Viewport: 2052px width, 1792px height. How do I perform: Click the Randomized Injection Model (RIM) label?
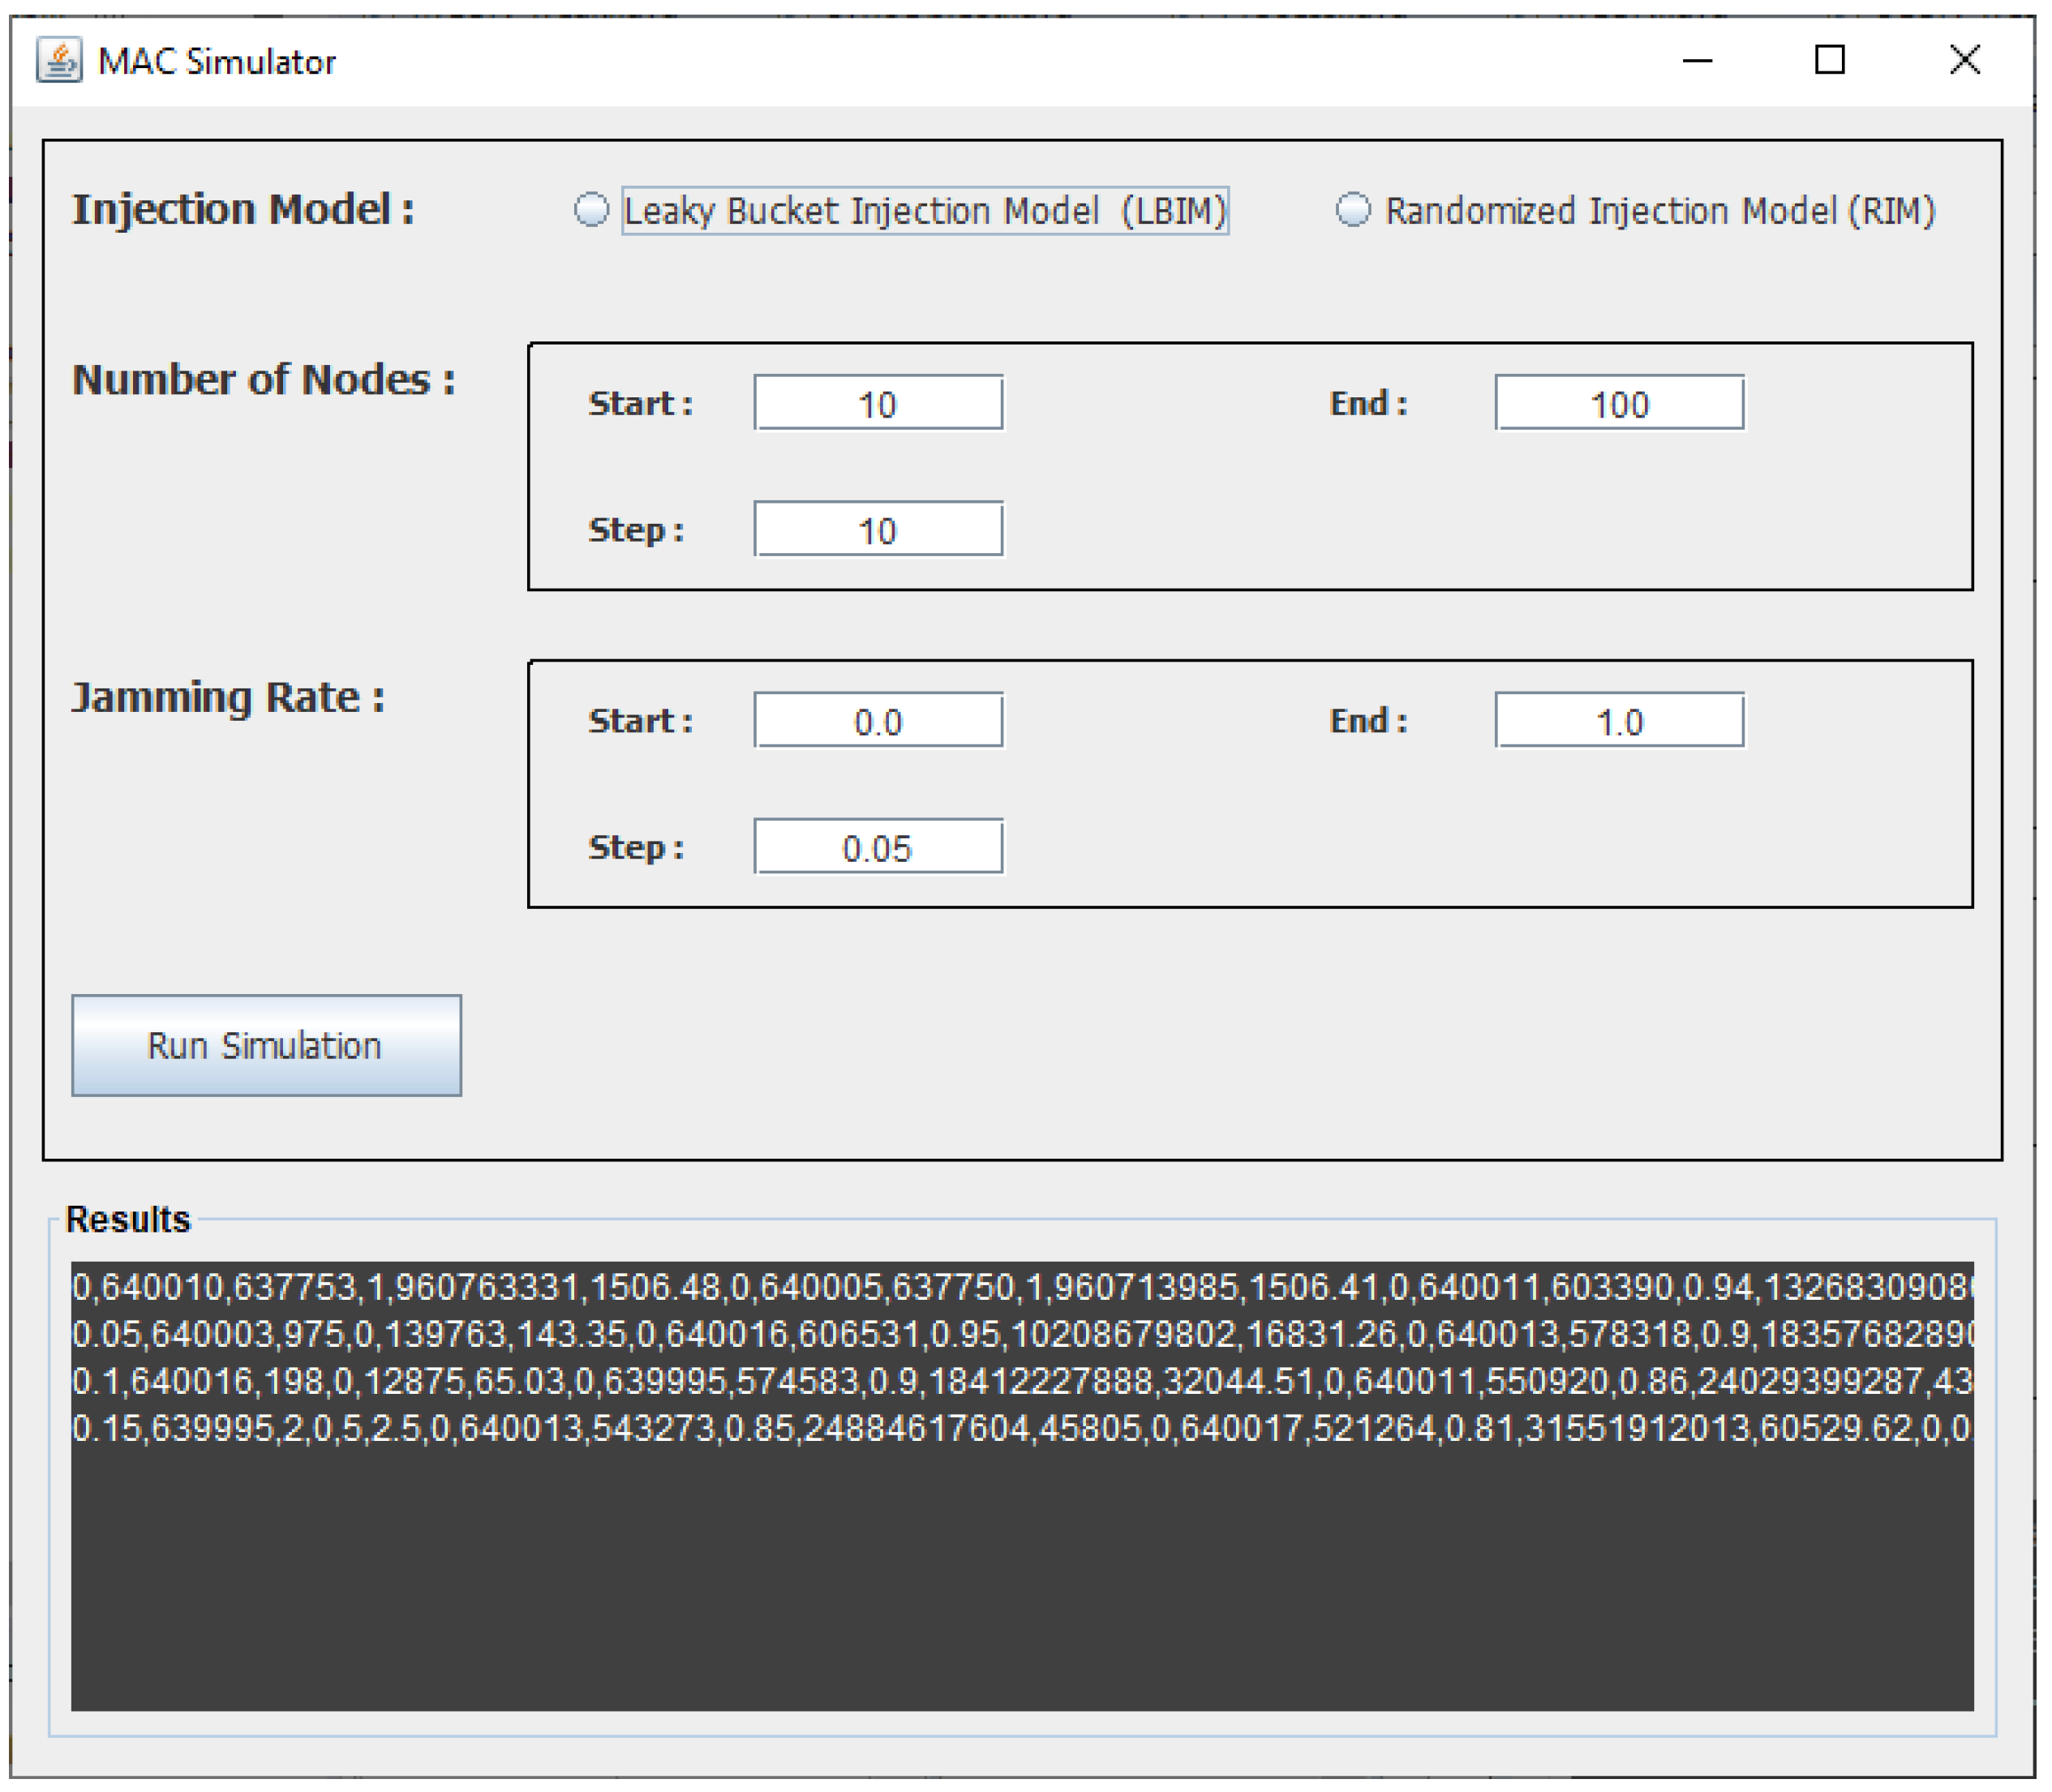[x=1660, y=211]
